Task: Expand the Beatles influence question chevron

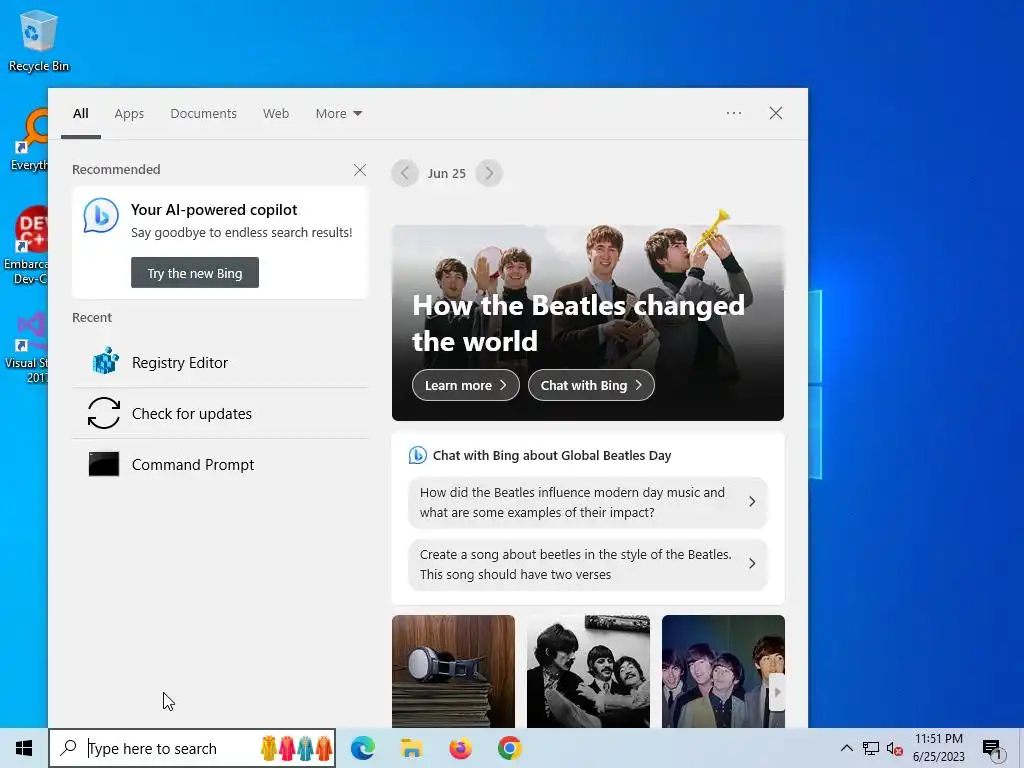Action: [752, 502]
